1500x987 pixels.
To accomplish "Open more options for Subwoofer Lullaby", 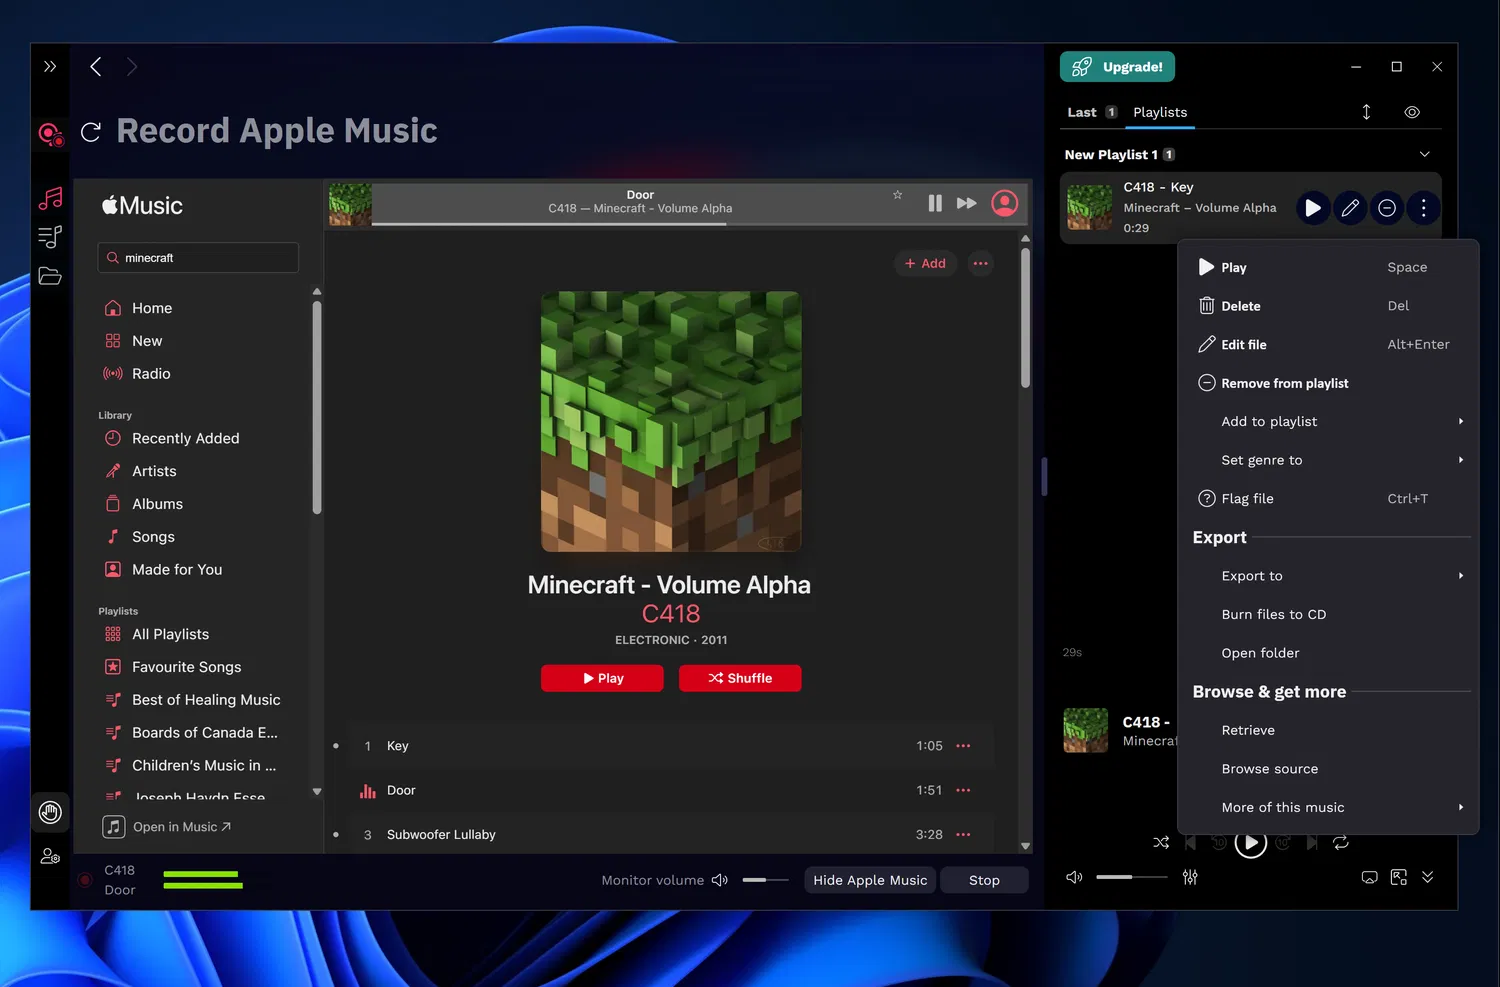I will [x=963, y=835].
